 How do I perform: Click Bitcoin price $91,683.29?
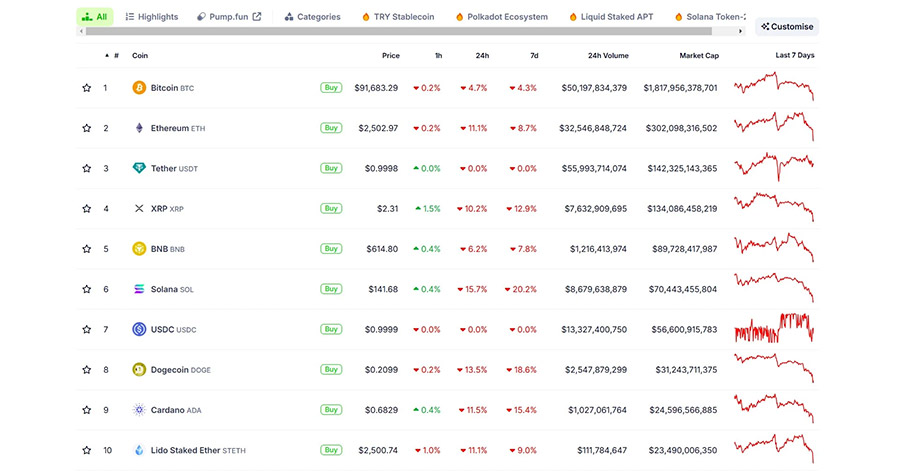(x=376, y=88)
